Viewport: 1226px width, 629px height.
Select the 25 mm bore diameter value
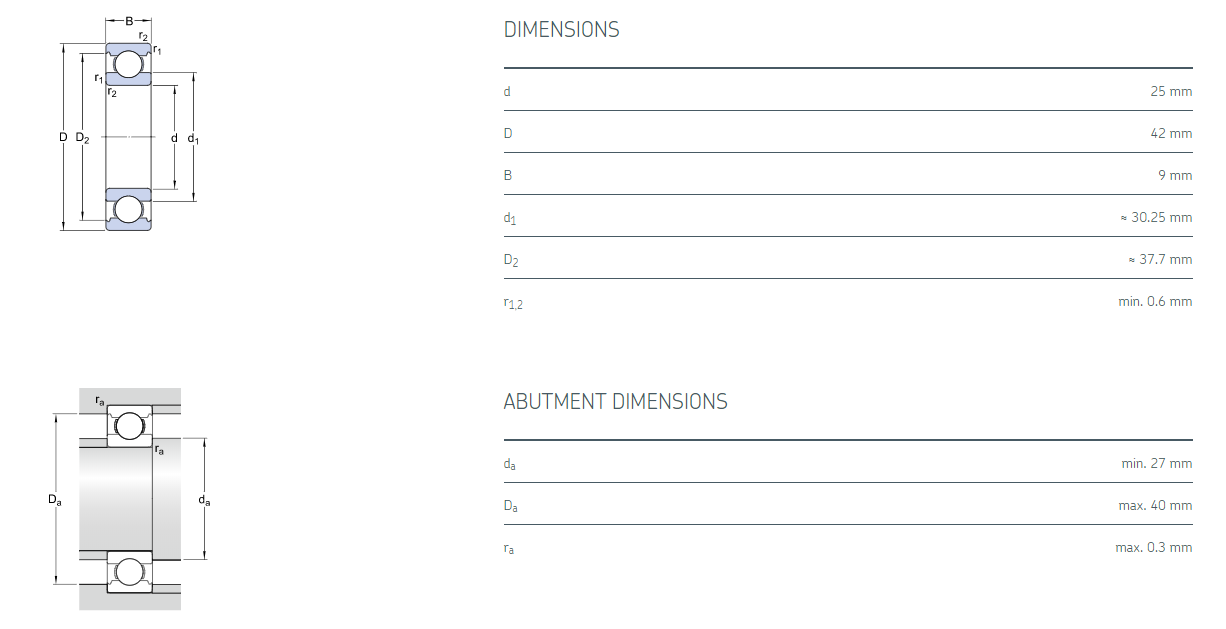(1171, 91)
